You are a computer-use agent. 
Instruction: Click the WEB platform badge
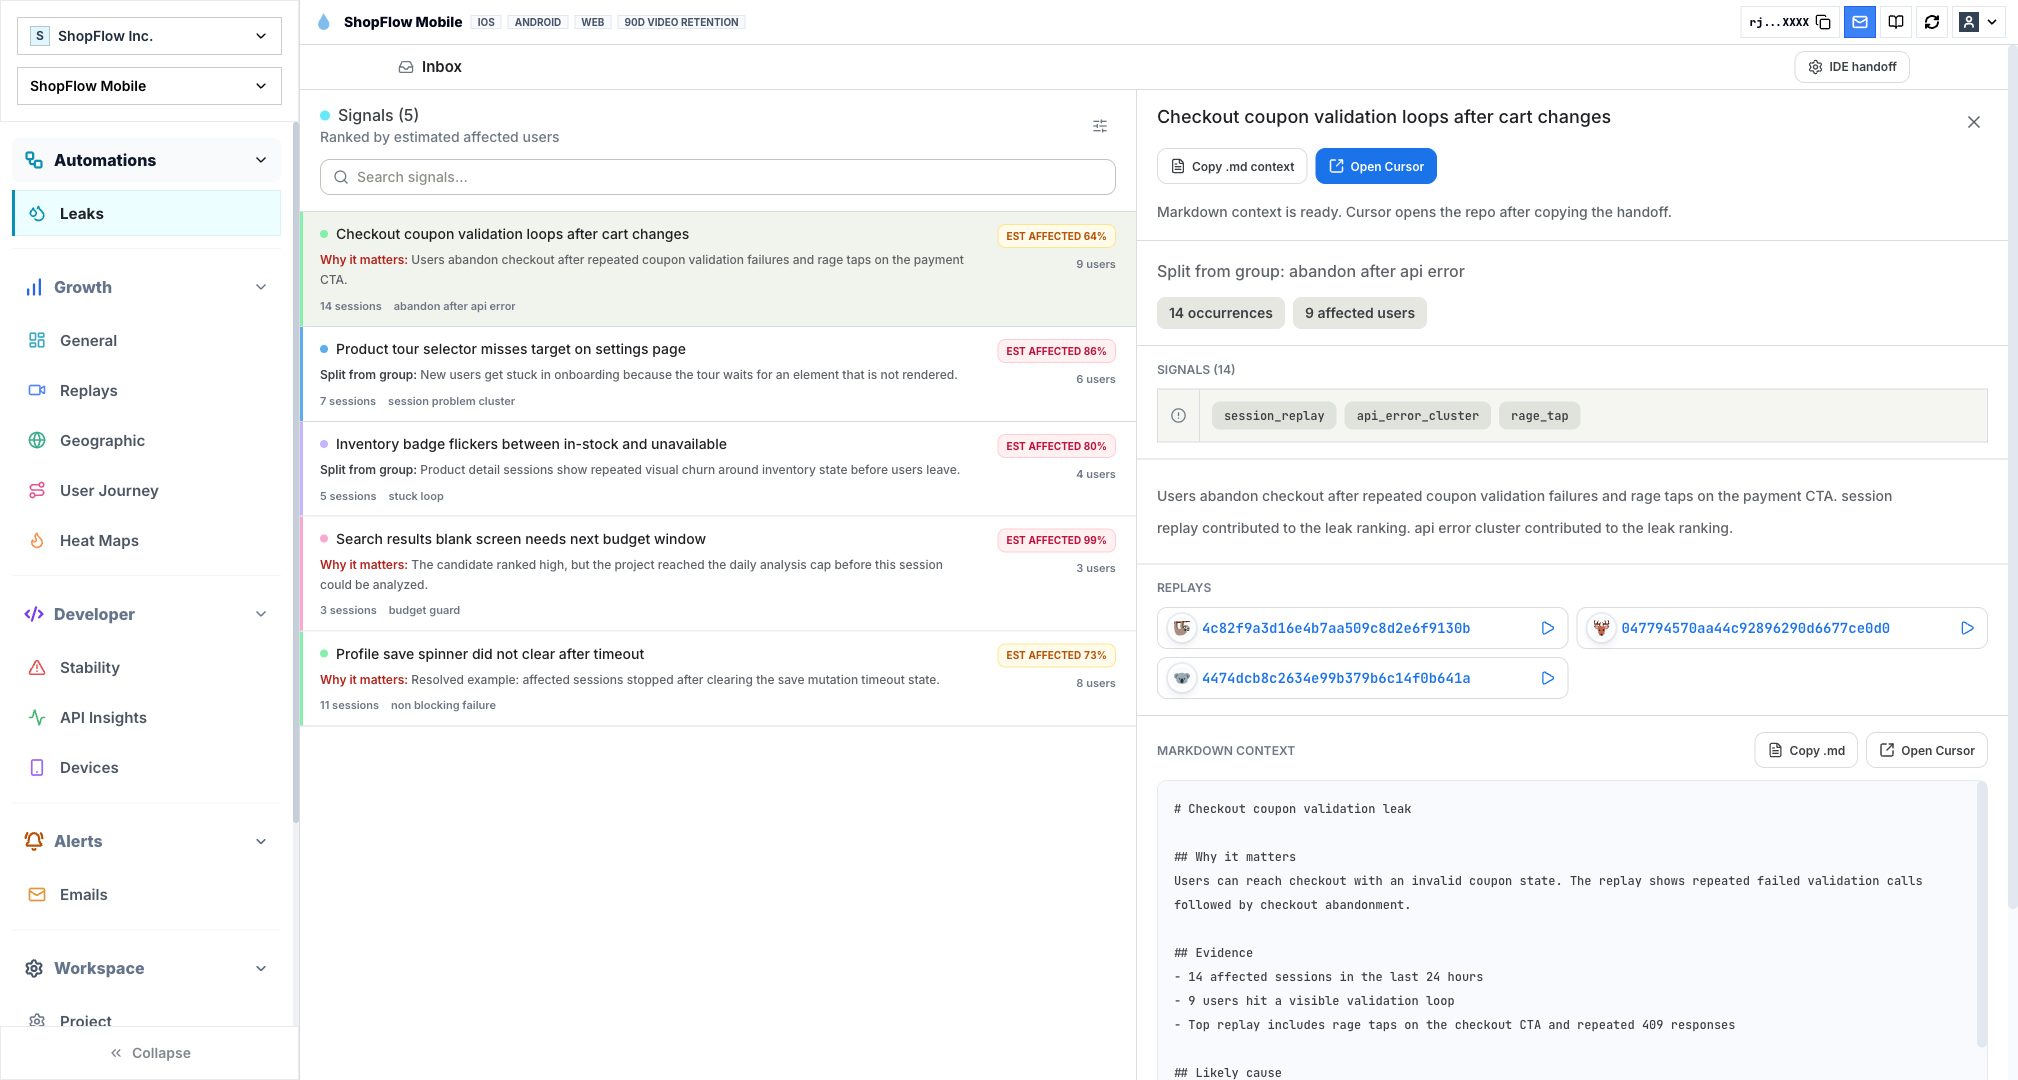(593, 22)
